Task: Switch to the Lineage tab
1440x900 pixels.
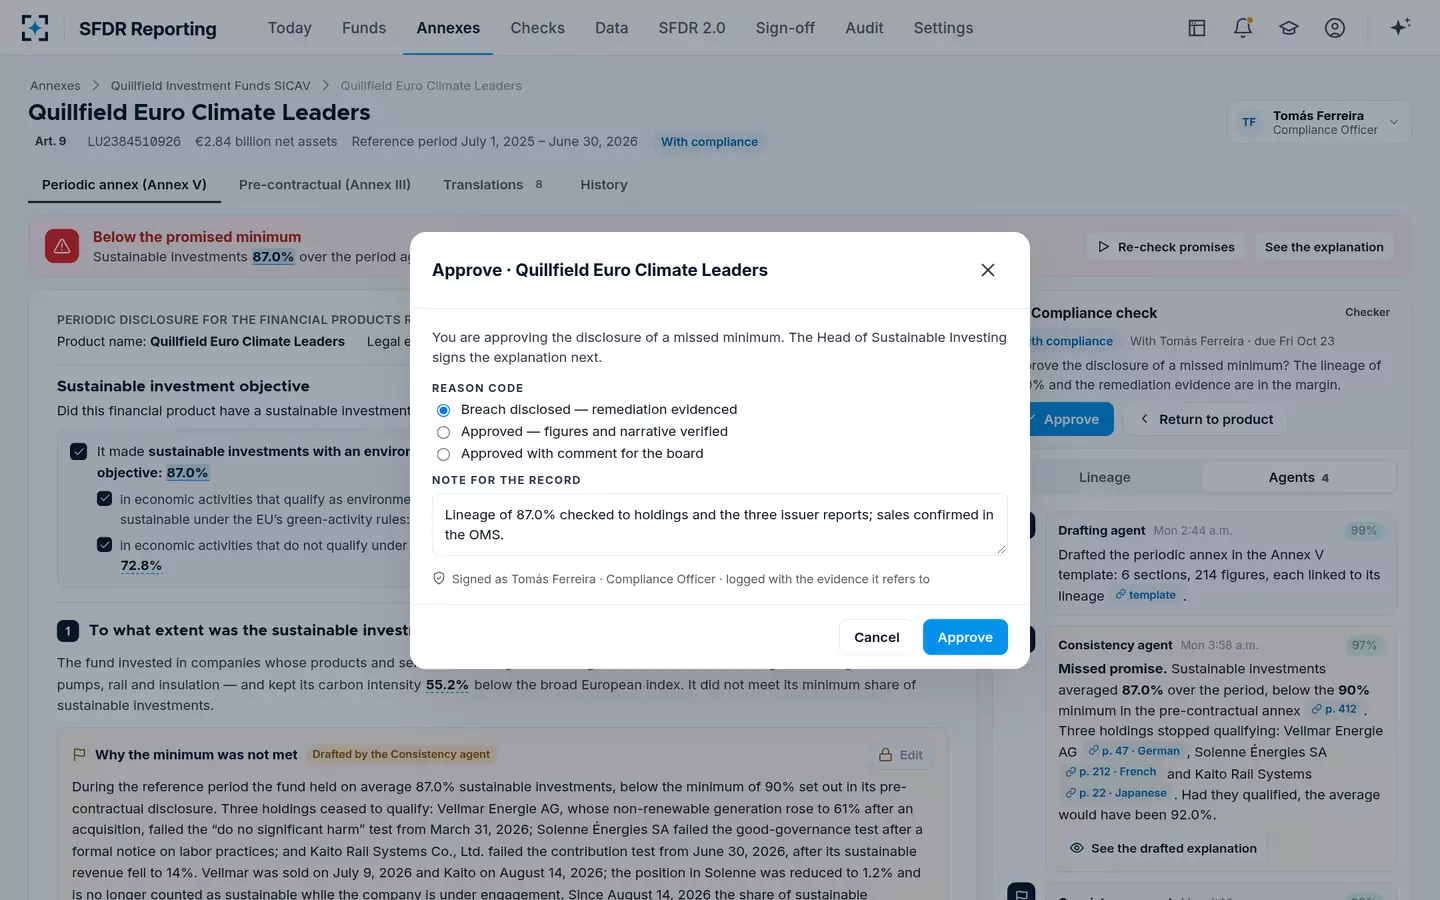Action: point(1105,478)
